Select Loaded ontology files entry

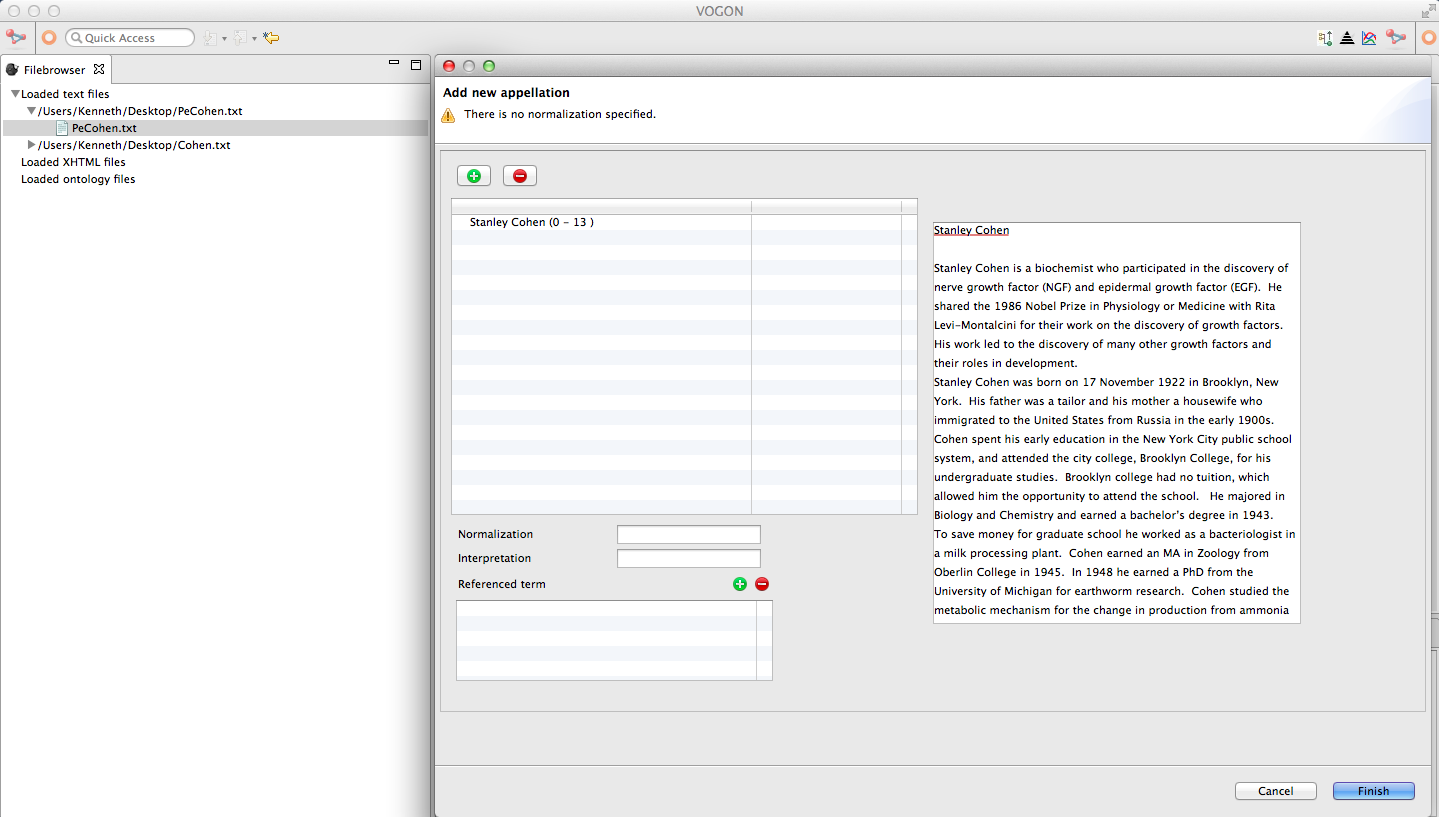click(78, 179)
